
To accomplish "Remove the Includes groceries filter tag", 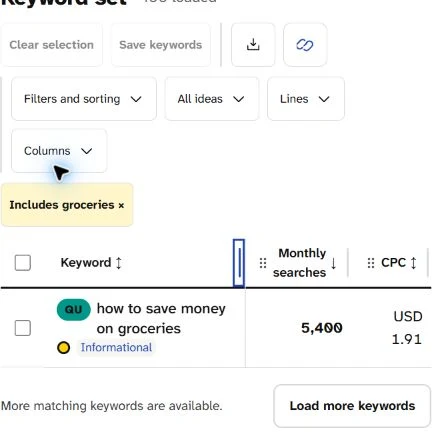I will pos(121,205).
